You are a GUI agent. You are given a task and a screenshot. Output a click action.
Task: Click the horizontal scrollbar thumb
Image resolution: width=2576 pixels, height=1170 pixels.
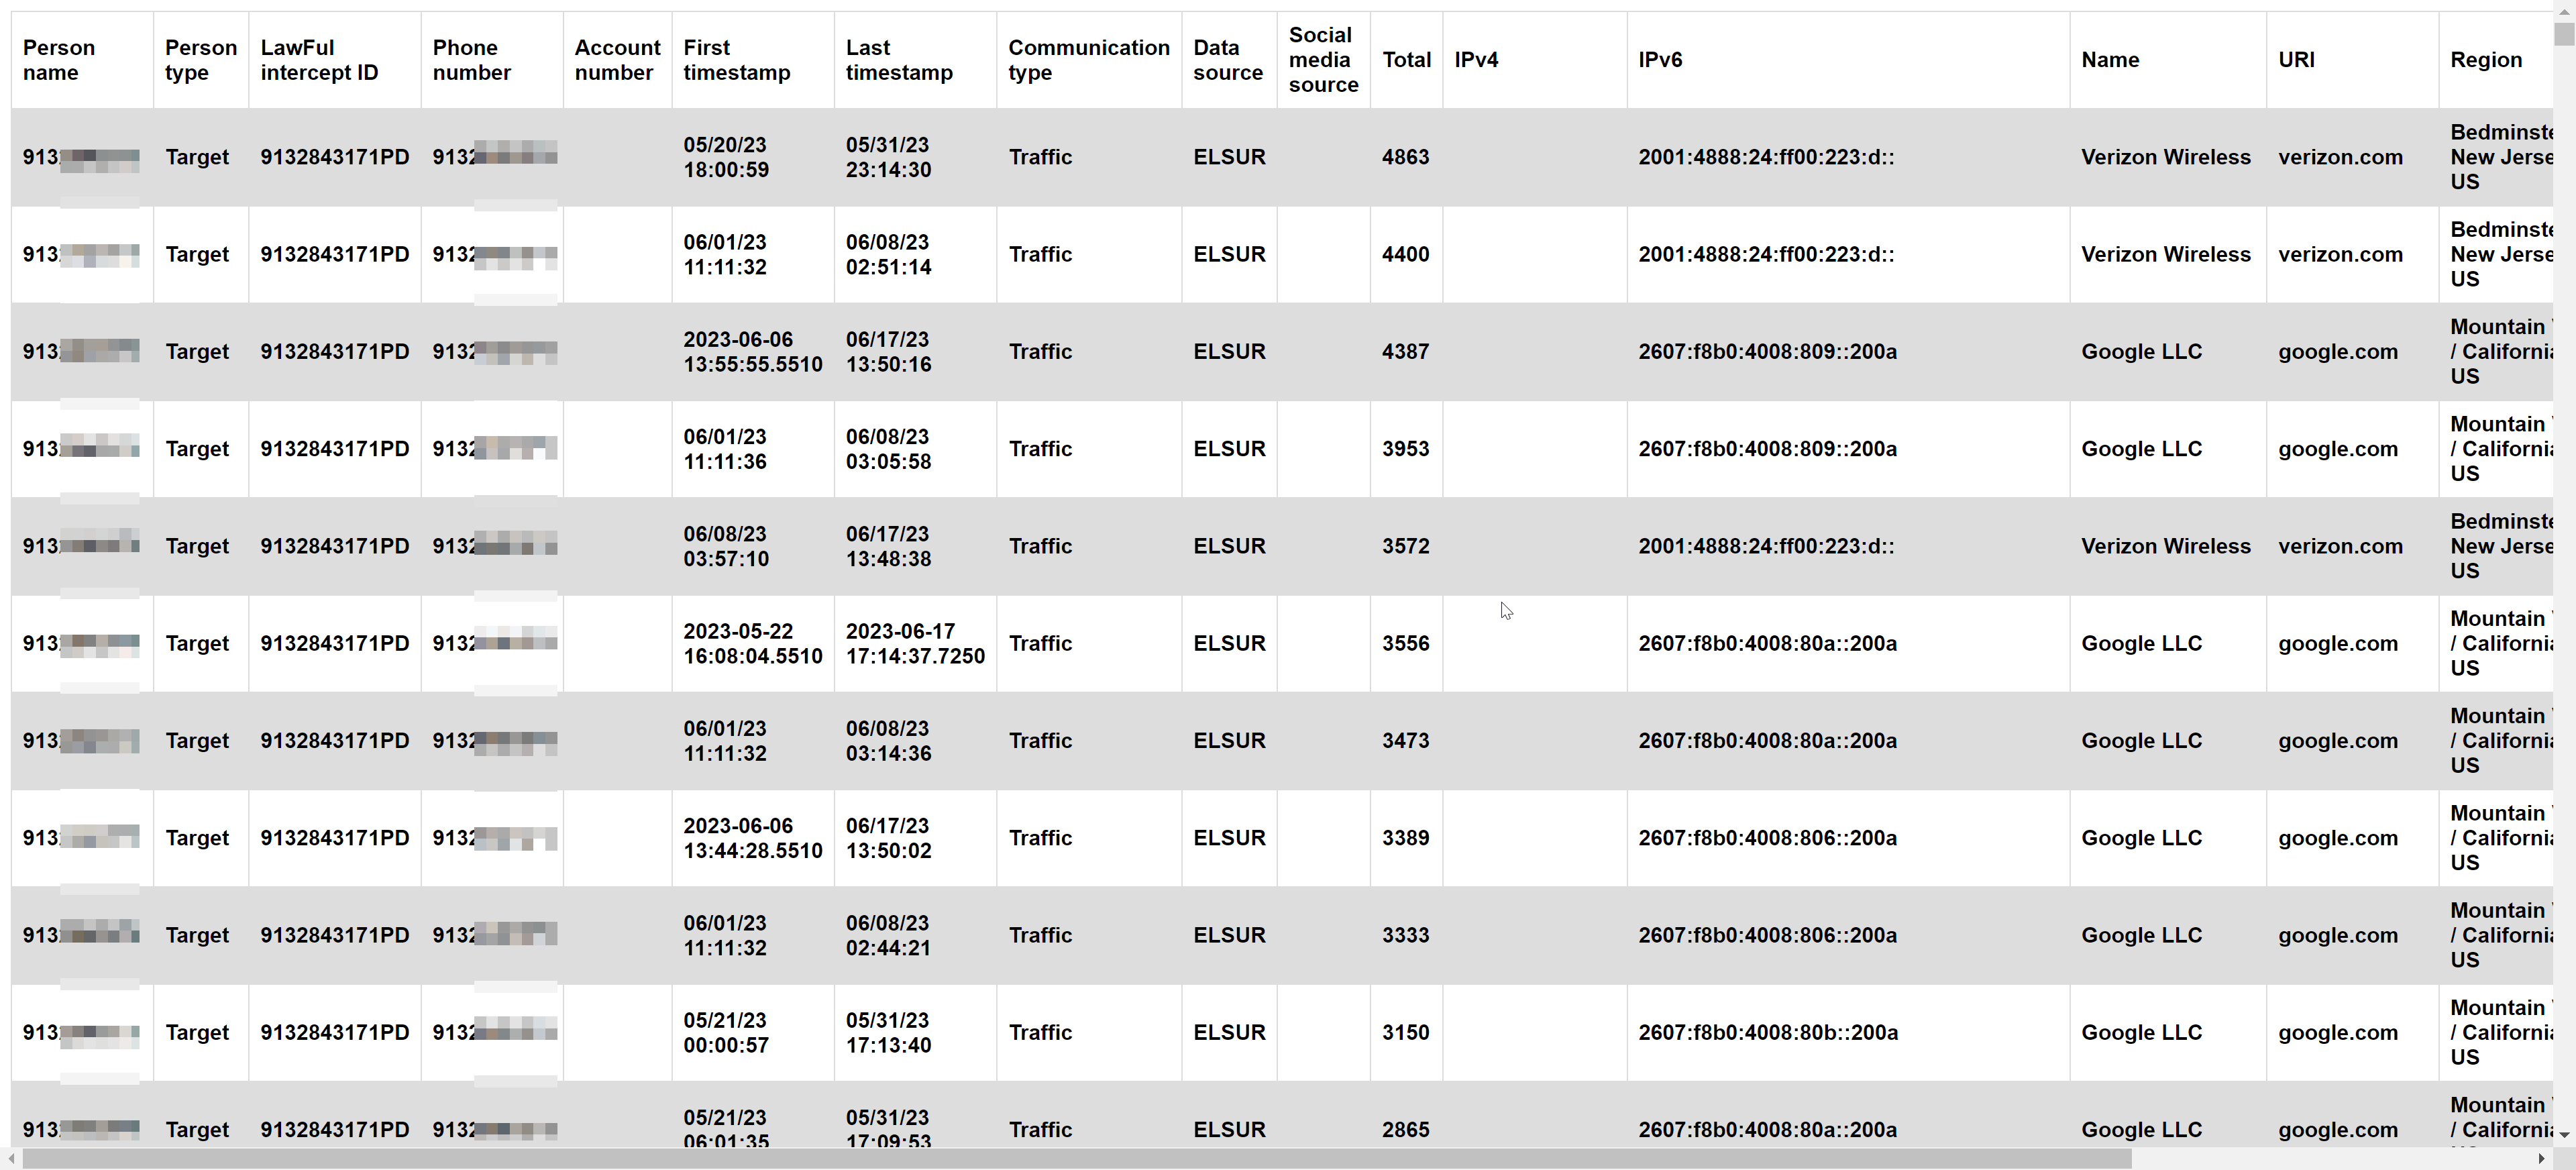point(1075,1158)
